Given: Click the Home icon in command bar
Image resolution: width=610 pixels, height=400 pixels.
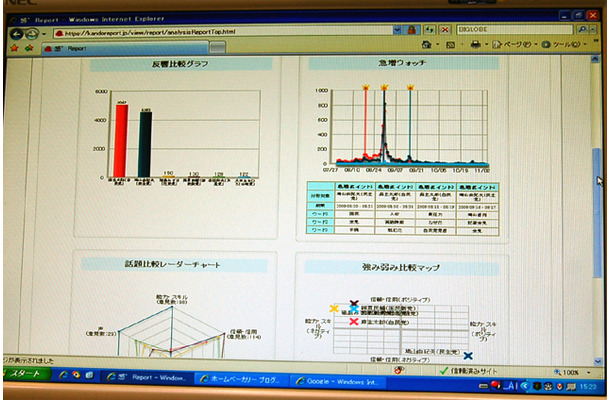Looking at the screenshot, I should (x=425, y=45).
